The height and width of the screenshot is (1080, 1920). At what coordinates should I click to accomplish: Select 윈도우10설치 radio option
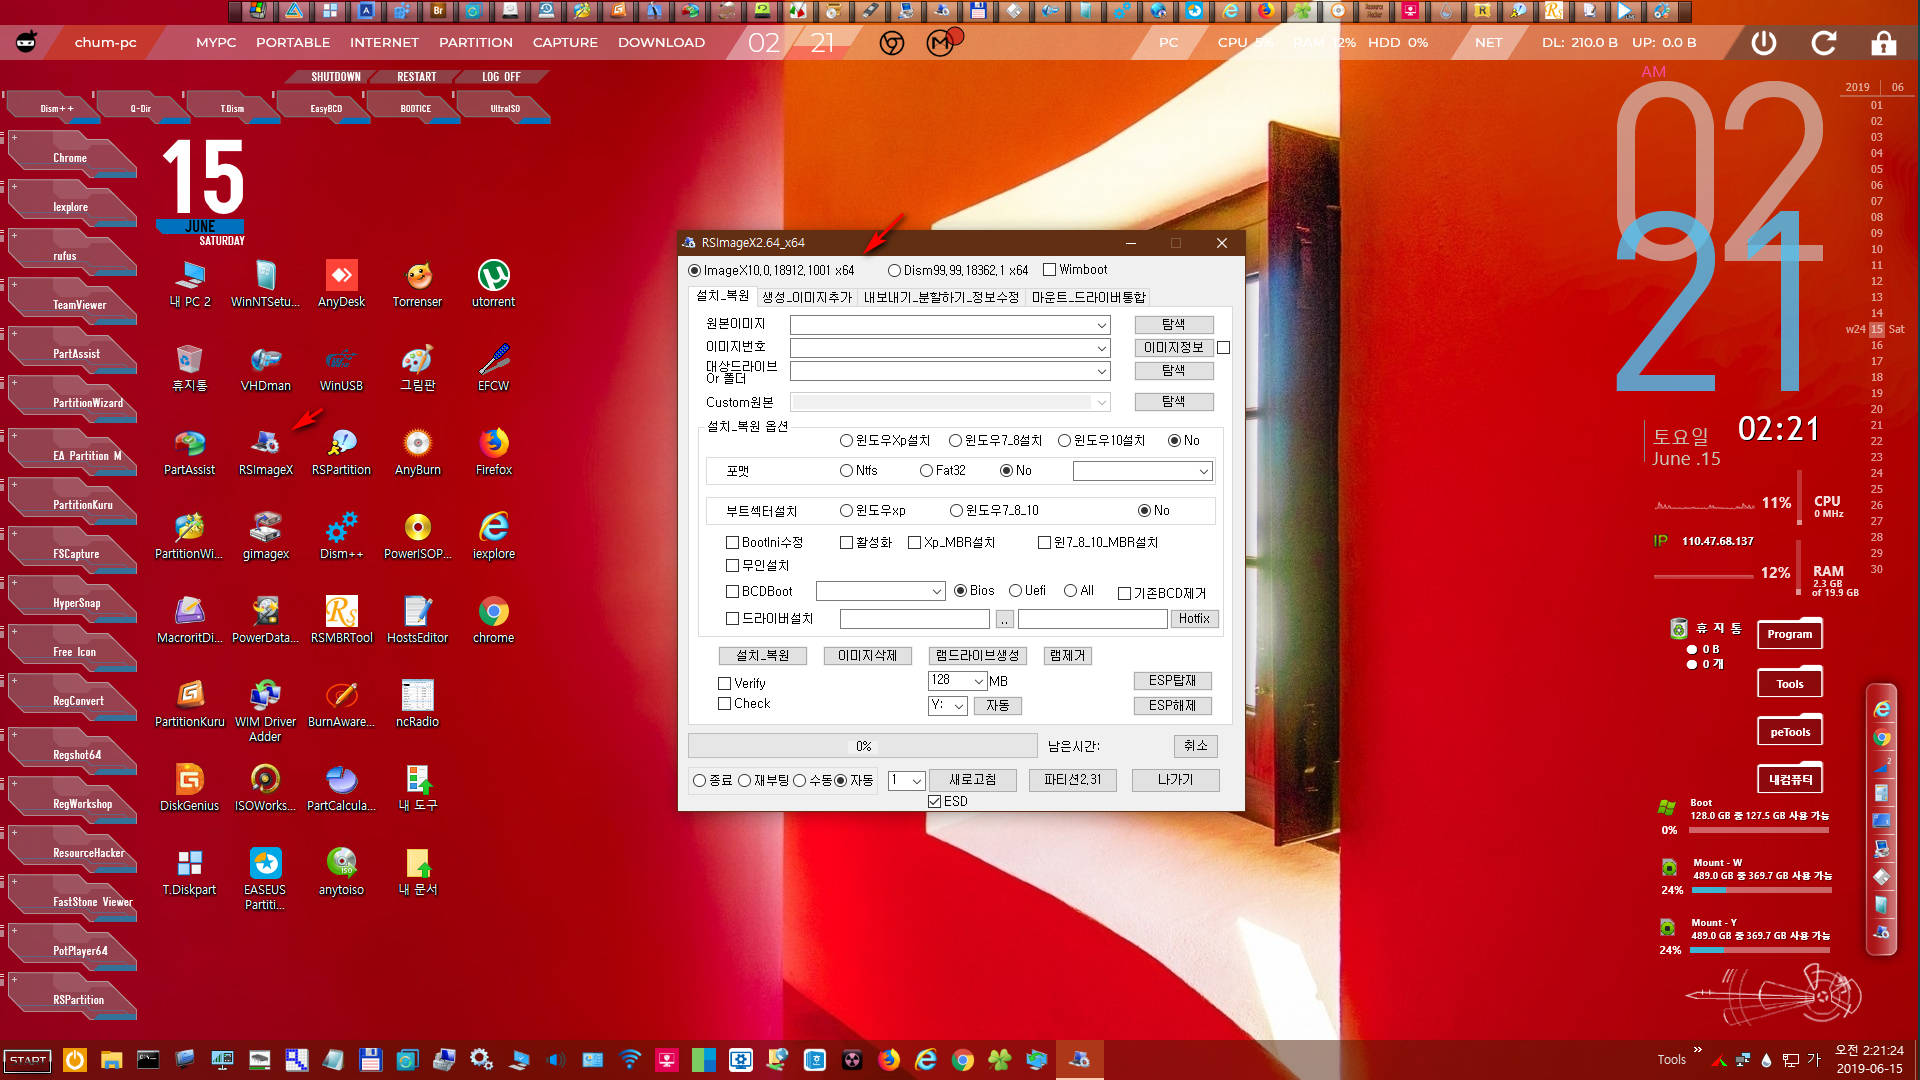point(1065,441)
